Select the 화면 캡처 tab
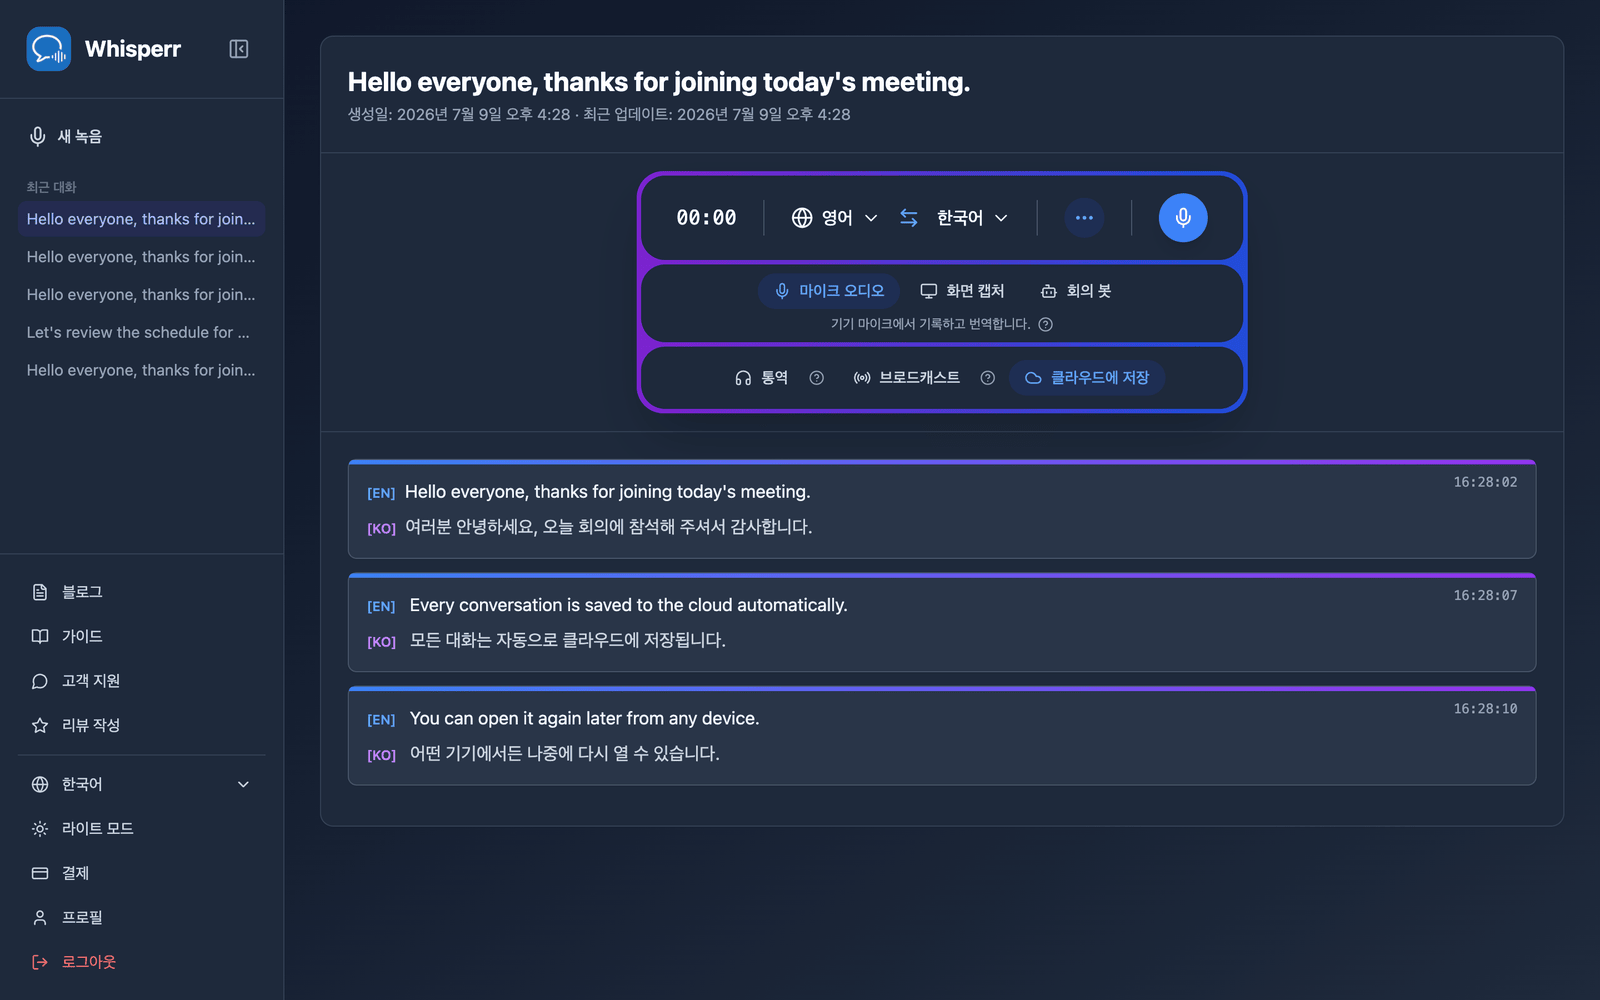 pyautogui.click(x=962, y=291)
